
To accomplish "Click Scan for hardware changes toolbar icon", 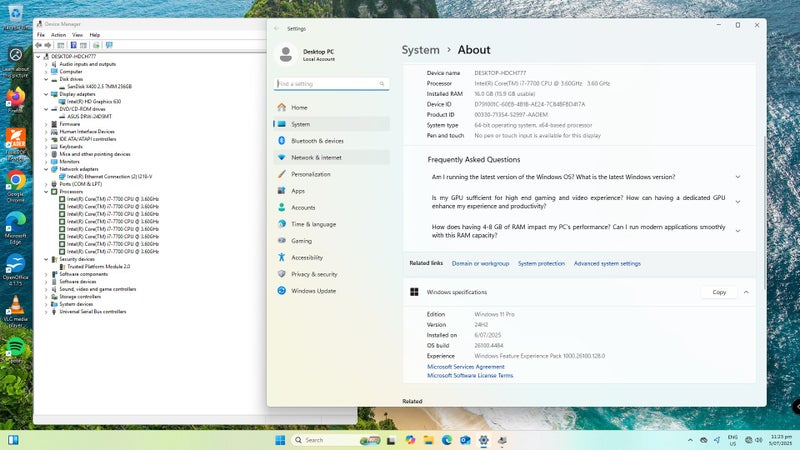I will pyautogui.click(x=109, y=45).
